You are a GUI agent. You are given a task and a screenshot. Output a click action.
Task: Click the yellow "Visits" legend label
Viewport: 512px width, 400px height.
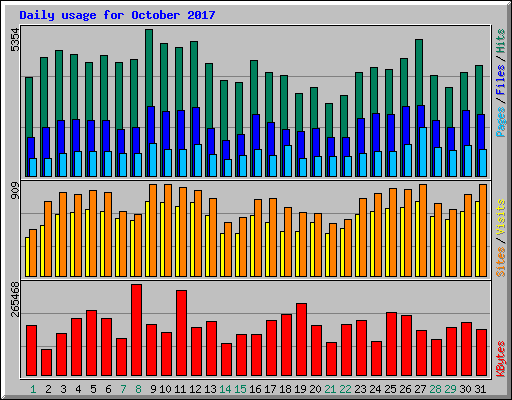[501, 218]
